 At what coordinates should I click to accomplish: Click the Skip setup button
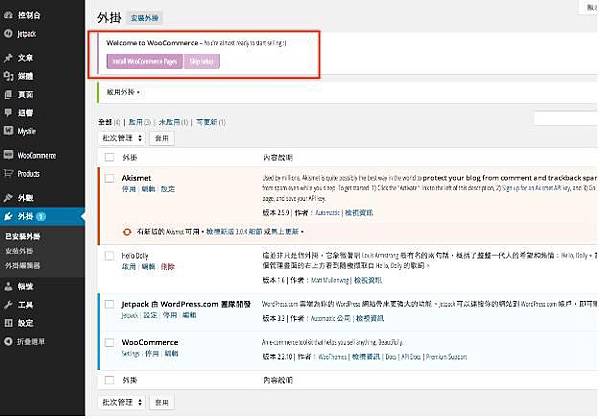[202, 61]
